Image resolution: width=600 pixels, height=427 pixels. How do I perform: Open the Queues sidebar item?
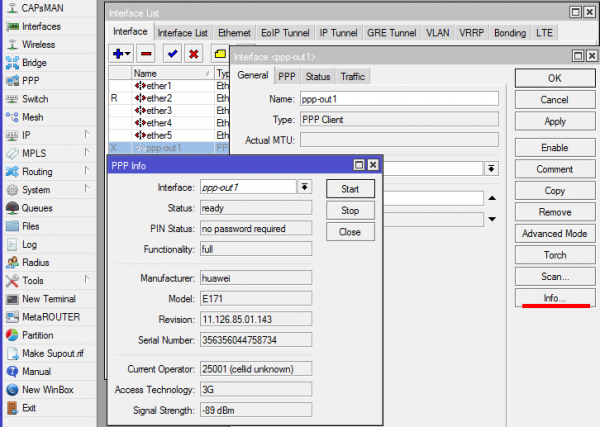pos(37,208)
